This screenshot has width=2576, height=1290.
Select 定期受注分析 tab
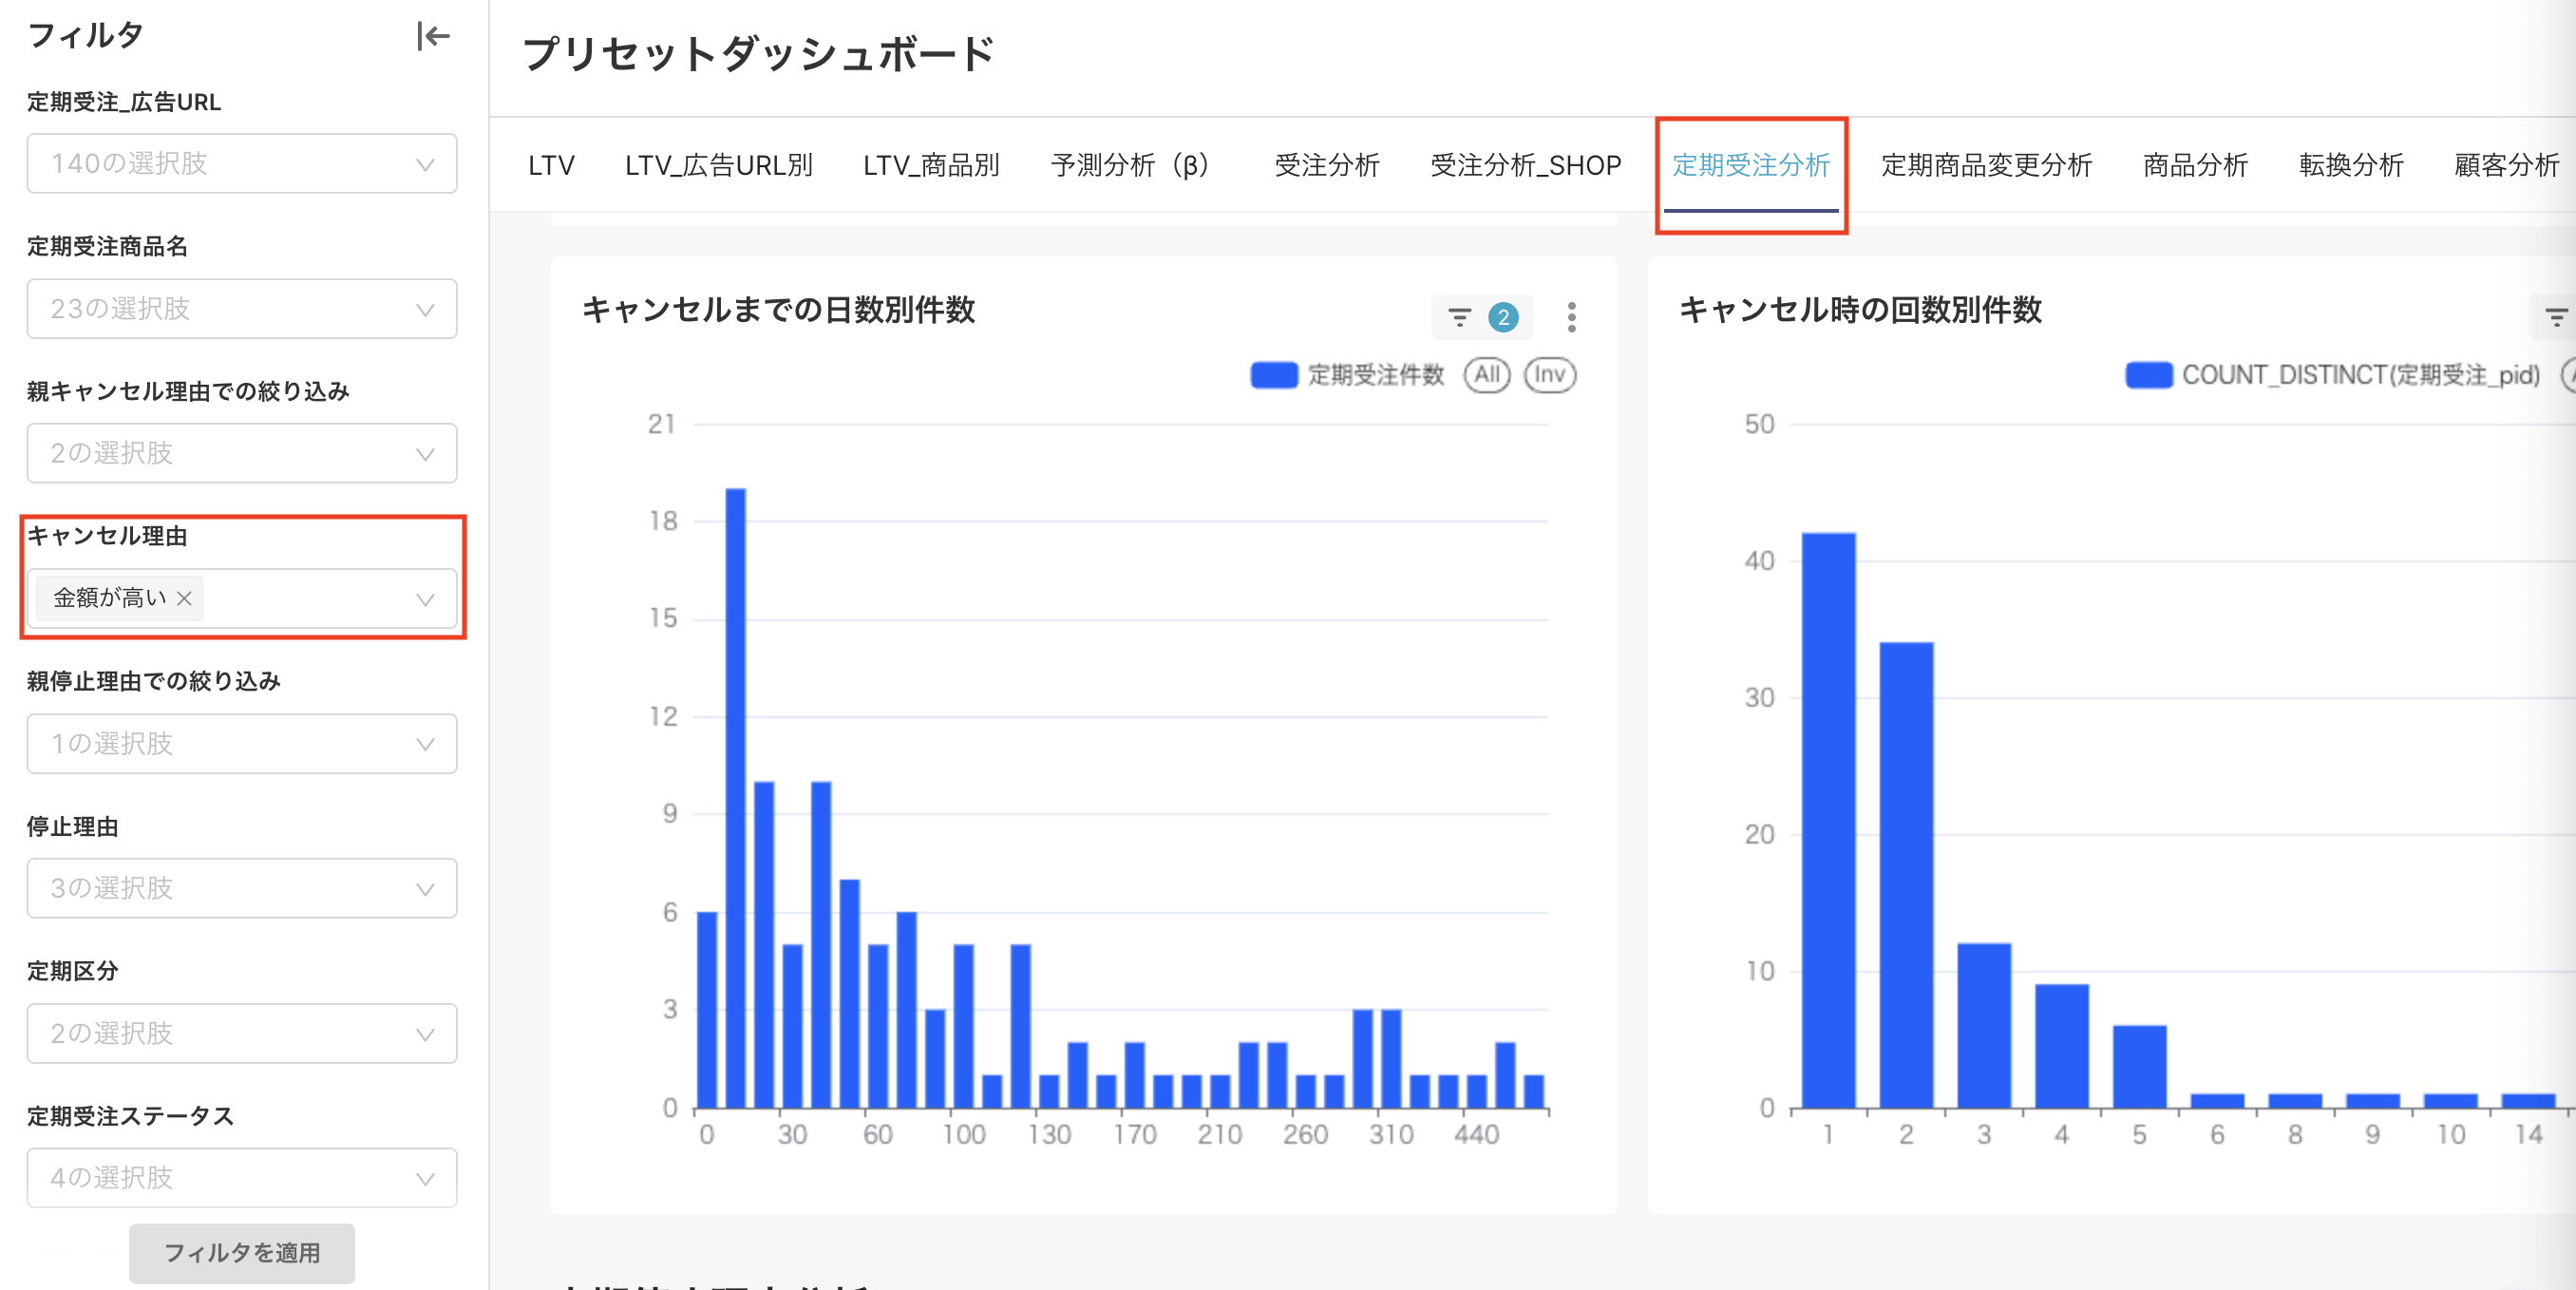[1751, 165]
